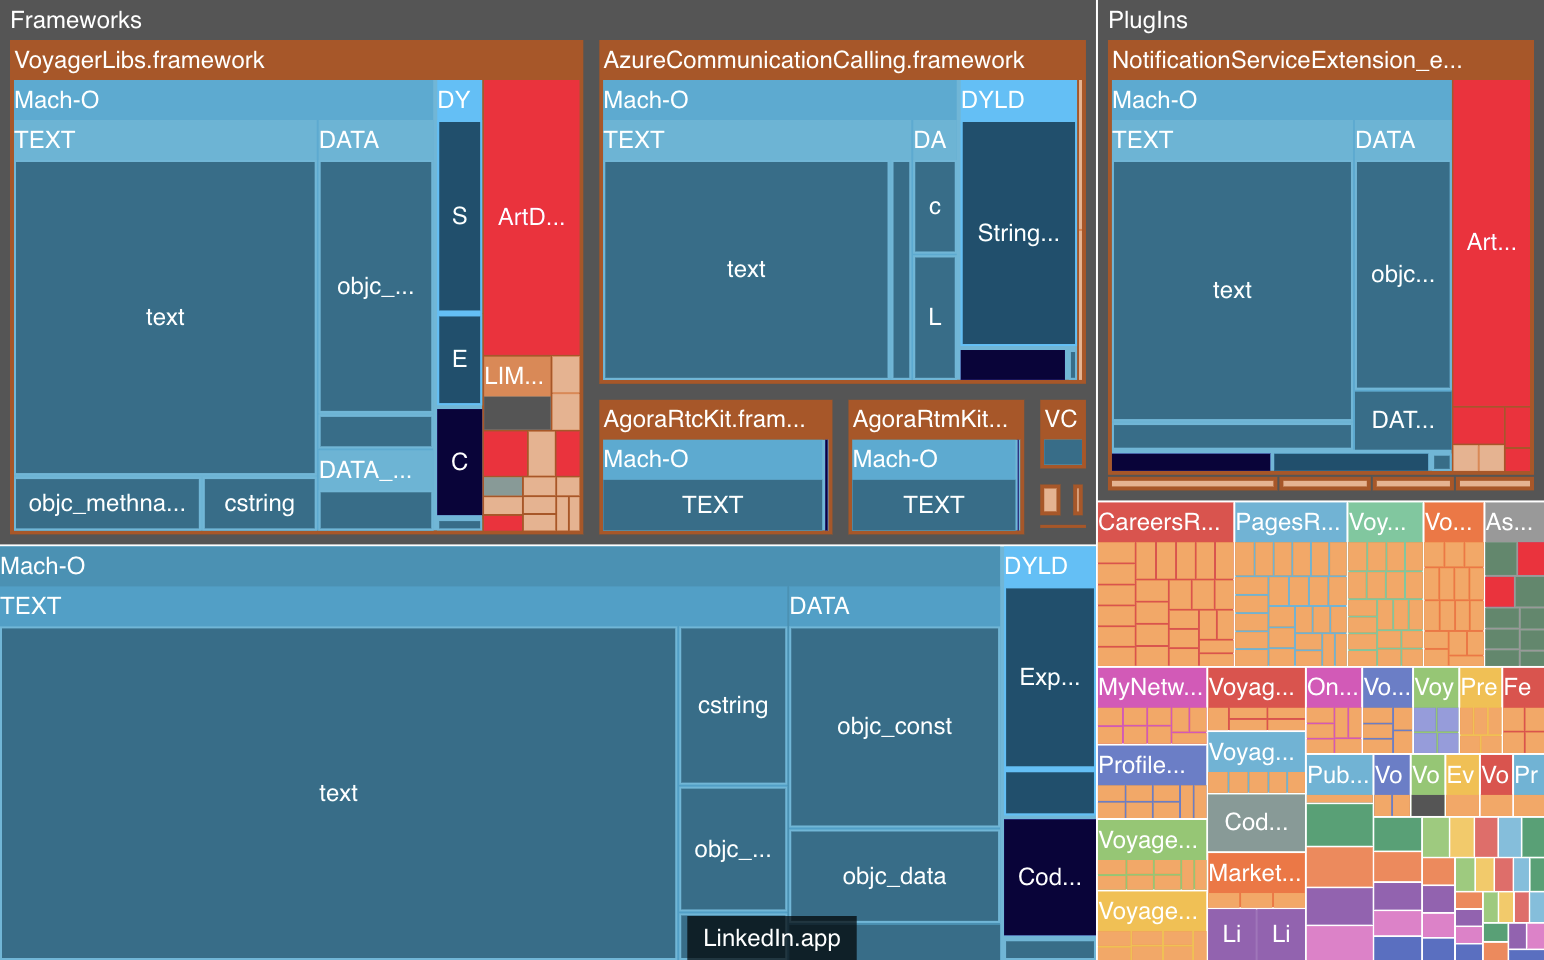Click the cstring block below LinkedIn TEXT
This screenshot has width=1544, height=960.
(732, 705)
